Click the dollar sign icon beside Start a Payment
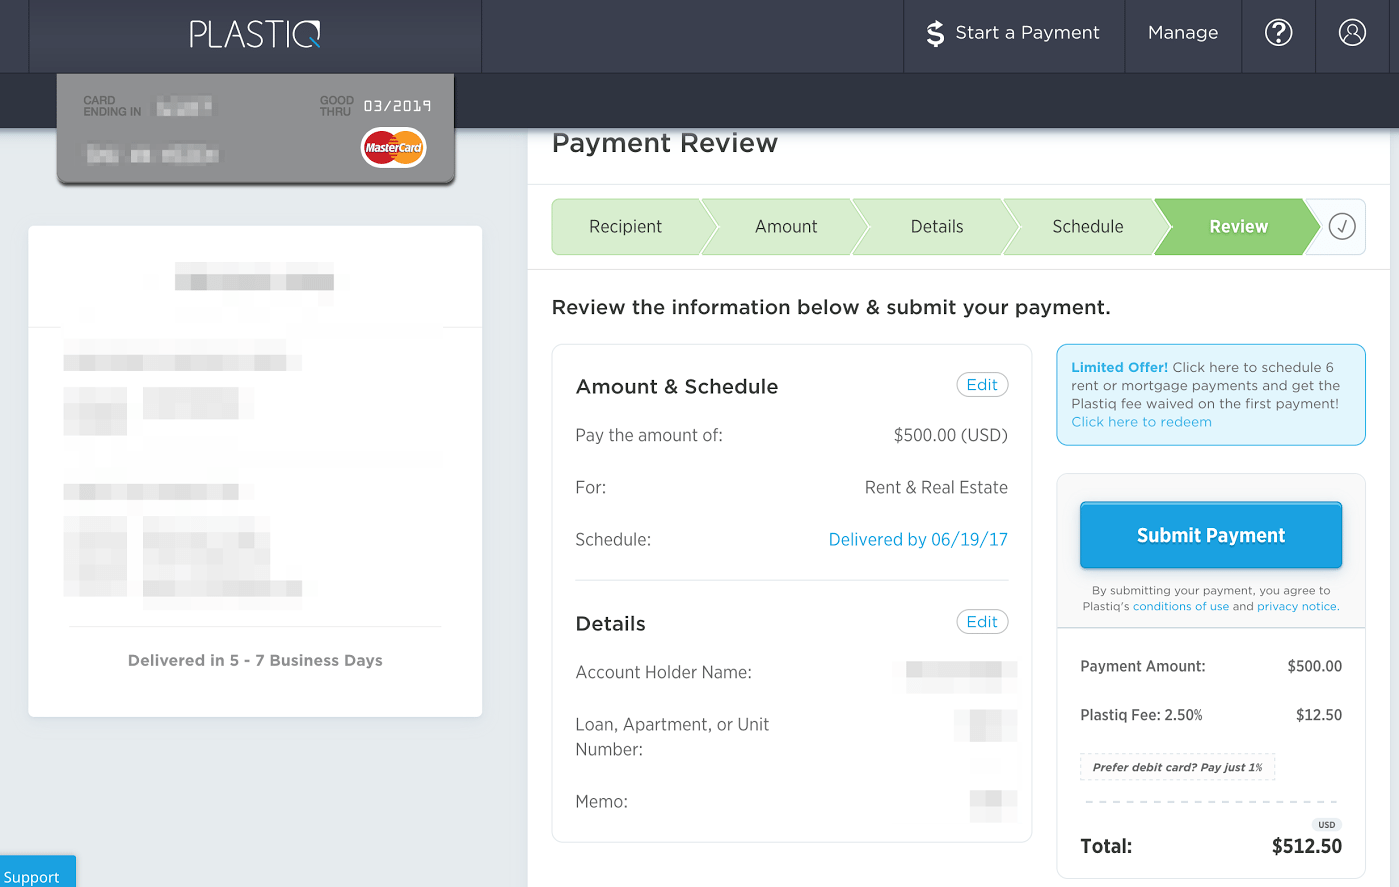The height and width of the screenshot is (887, 1399). tap(935, 34)
